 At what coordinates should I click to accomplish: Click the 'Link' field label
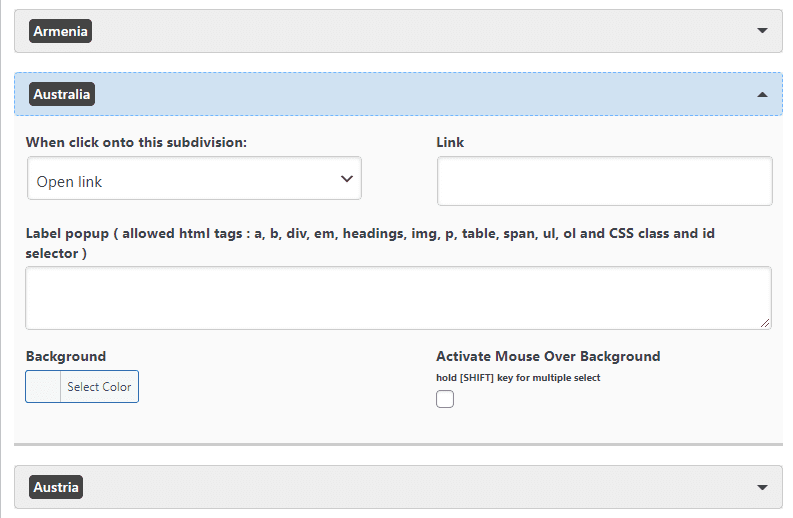click(450, 142)
